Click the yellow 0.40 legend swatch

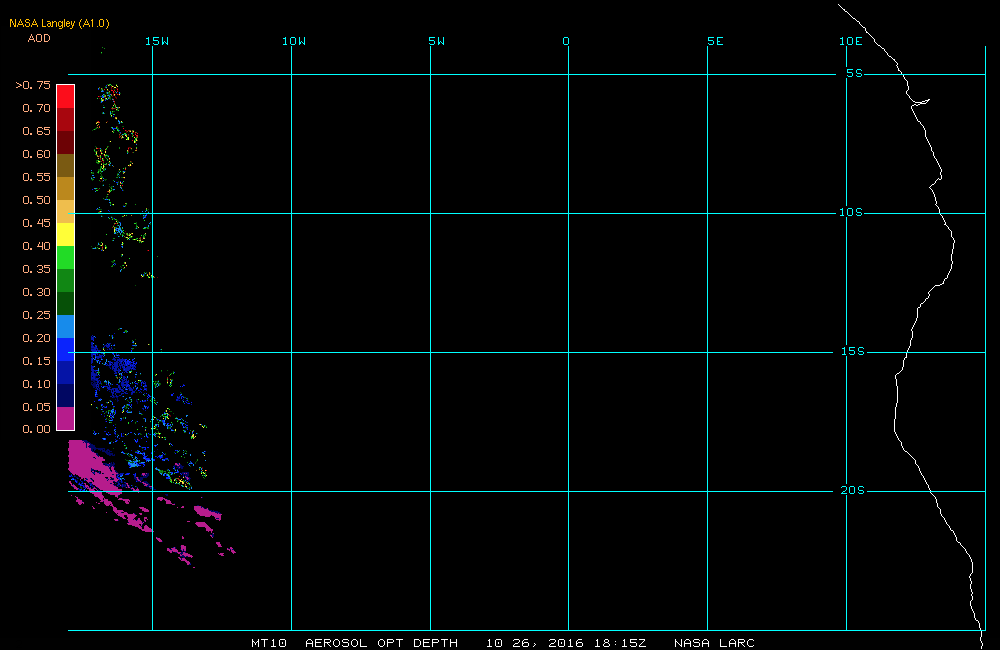(x=66, y=234)
